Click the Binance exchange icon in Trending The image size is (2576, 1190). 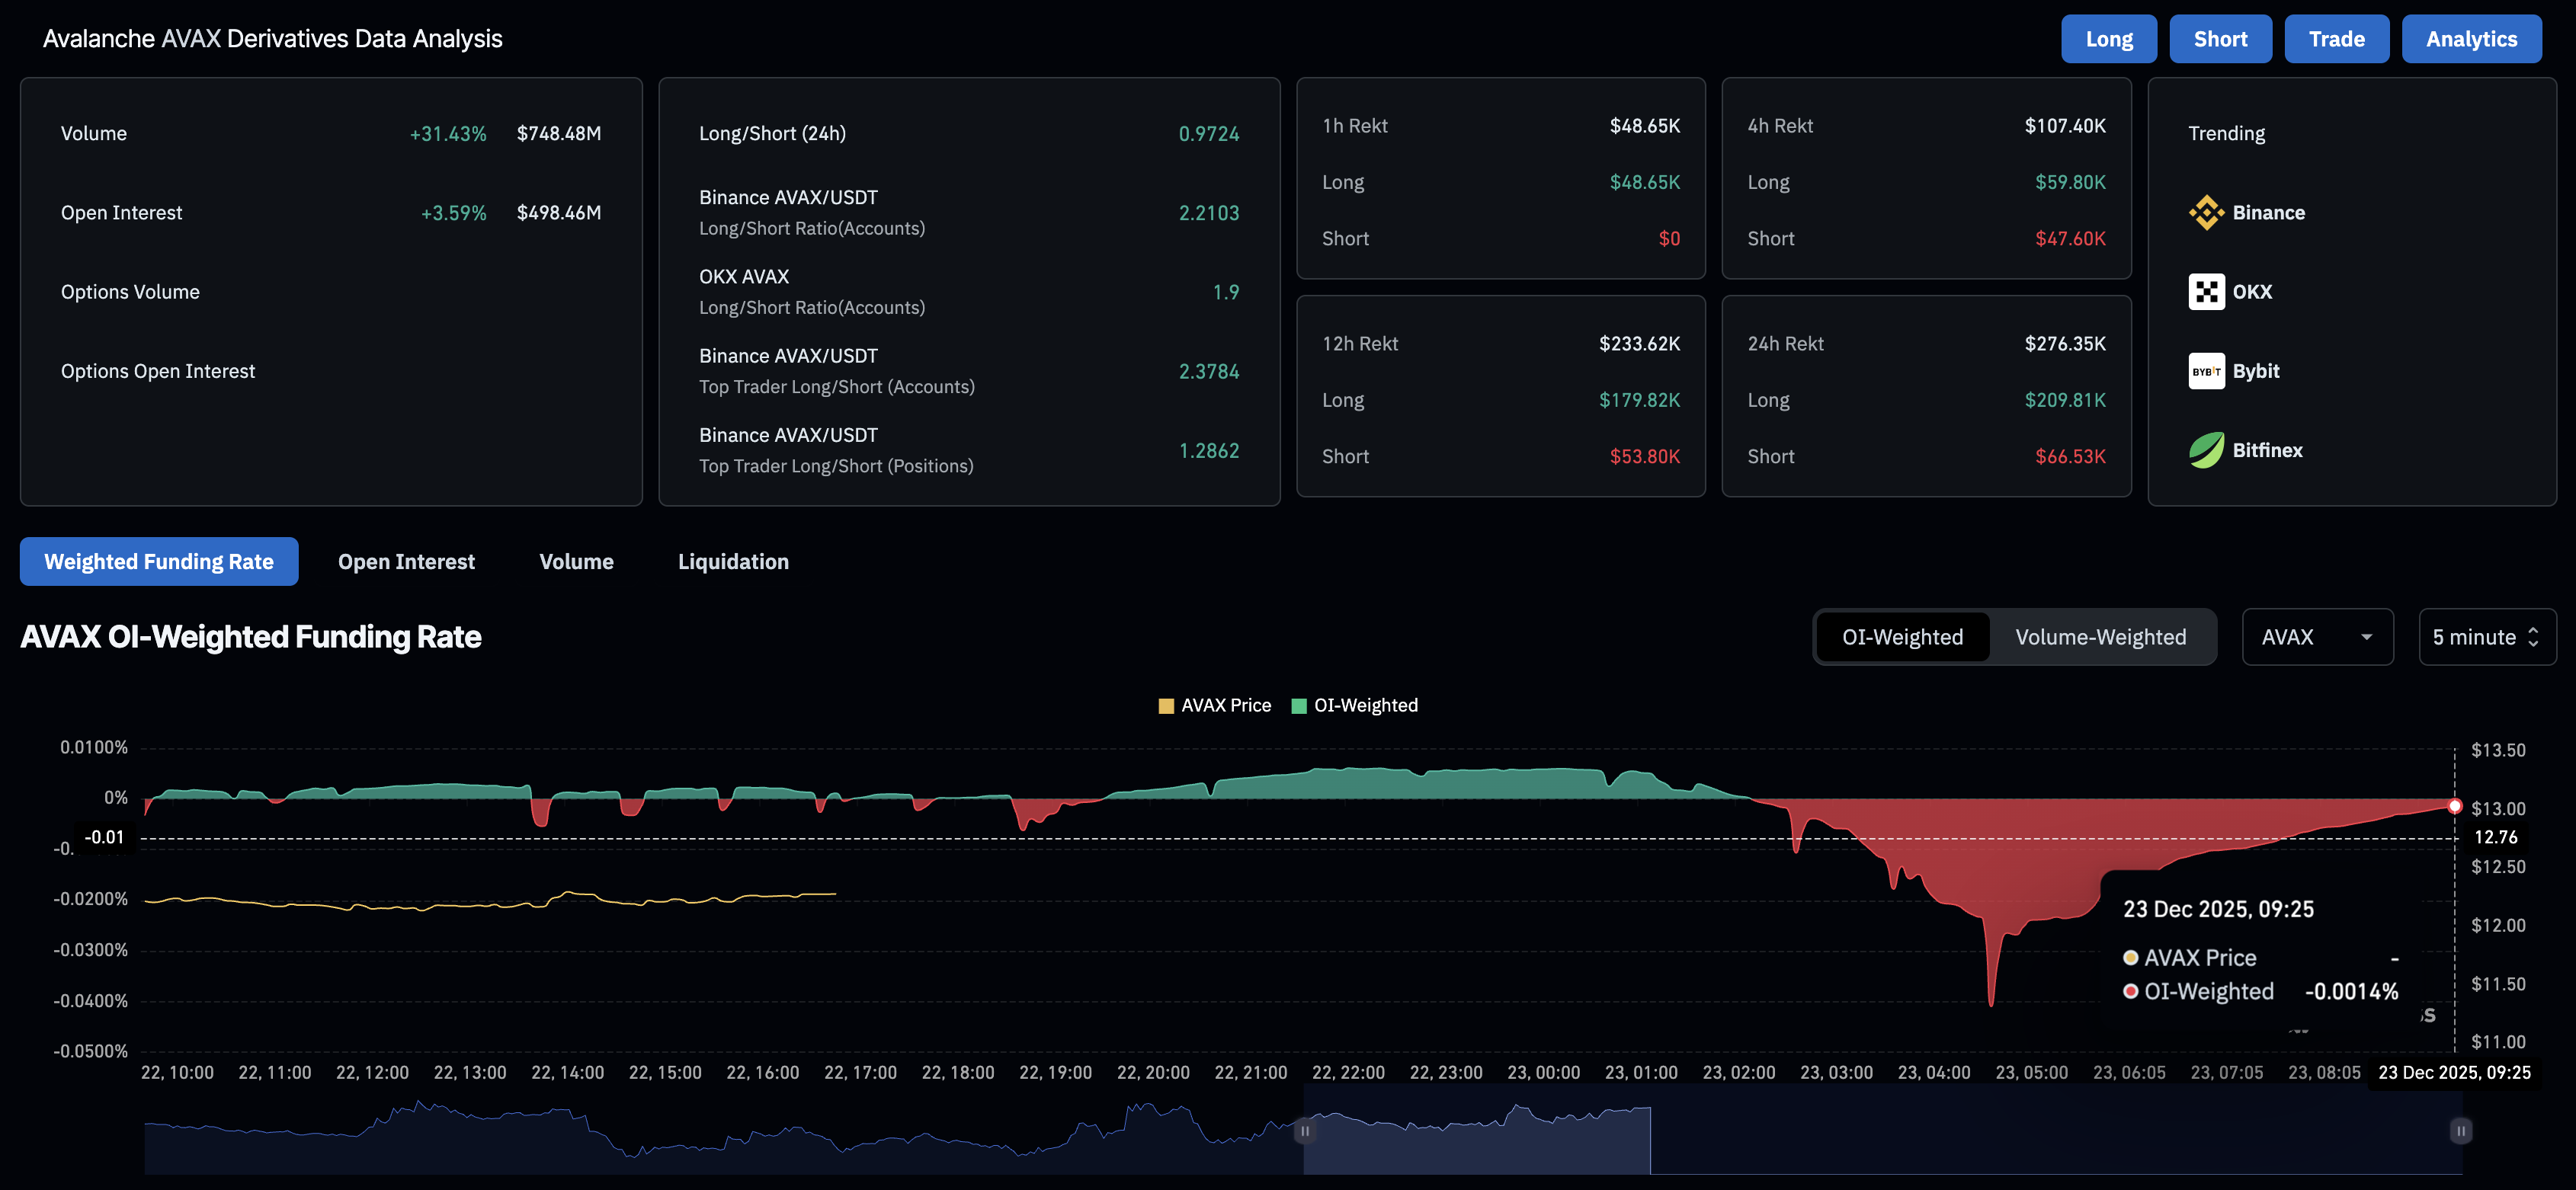(2206, 212)
